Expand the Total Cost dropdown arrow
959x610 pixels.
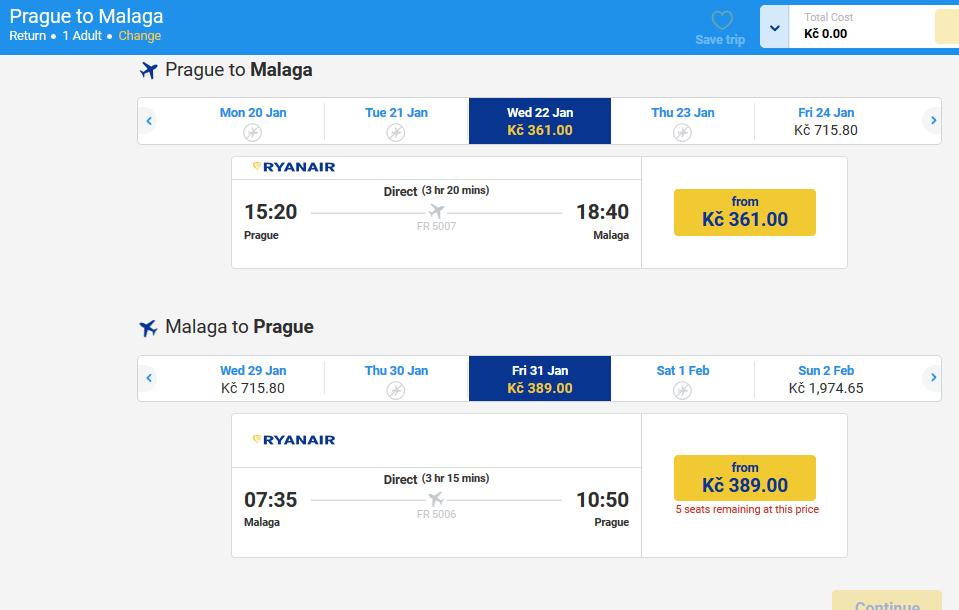[x=774, y=28]
